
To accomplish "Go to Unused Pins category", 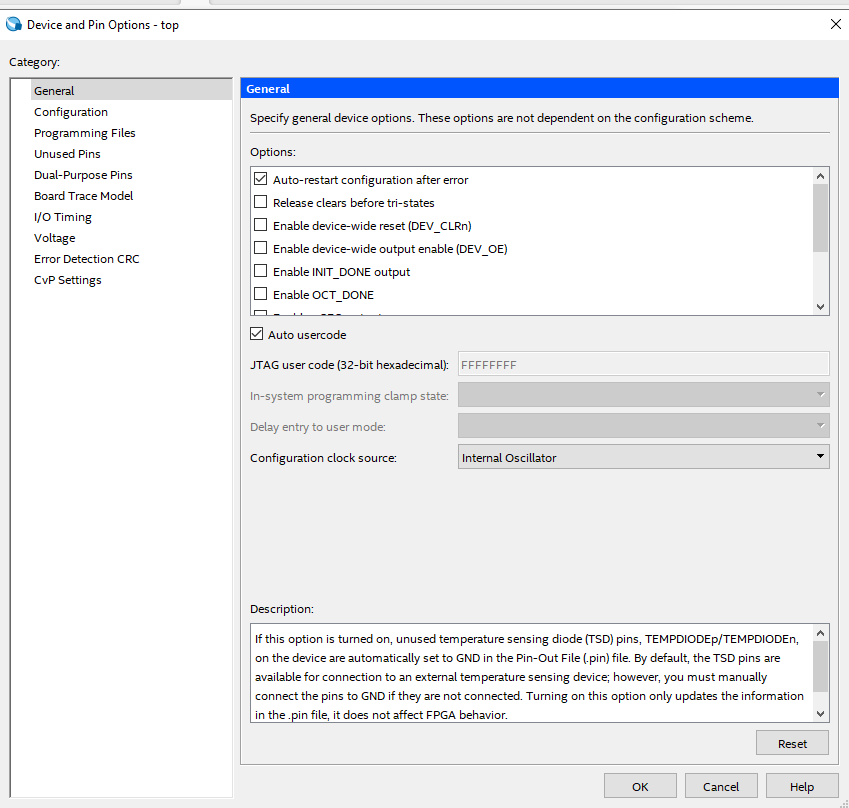I will (x=67, y=154).
